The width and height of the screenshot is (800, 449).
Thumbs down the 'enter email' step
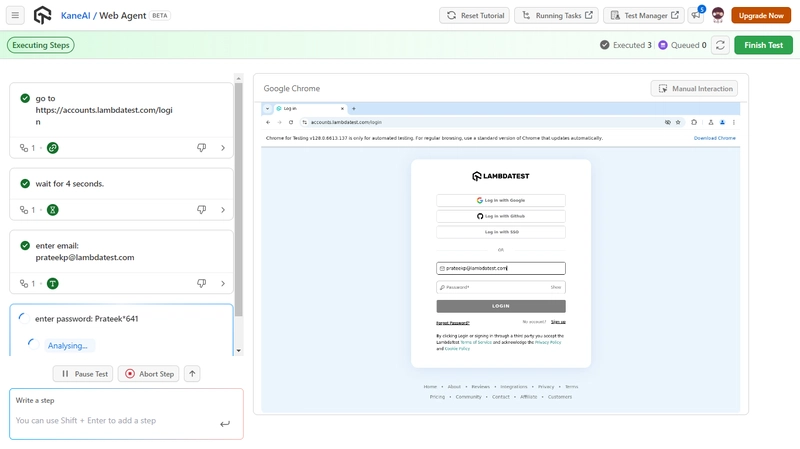pyautogui.click(x=202, y=283)
